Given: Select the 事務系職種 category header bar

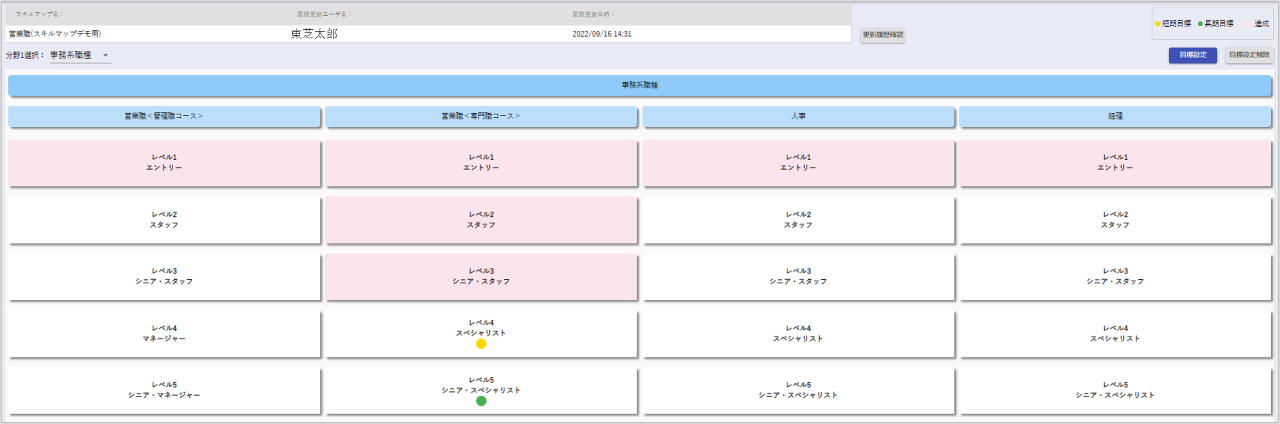Looking at the screenshot, I should [x=639, y=85].
